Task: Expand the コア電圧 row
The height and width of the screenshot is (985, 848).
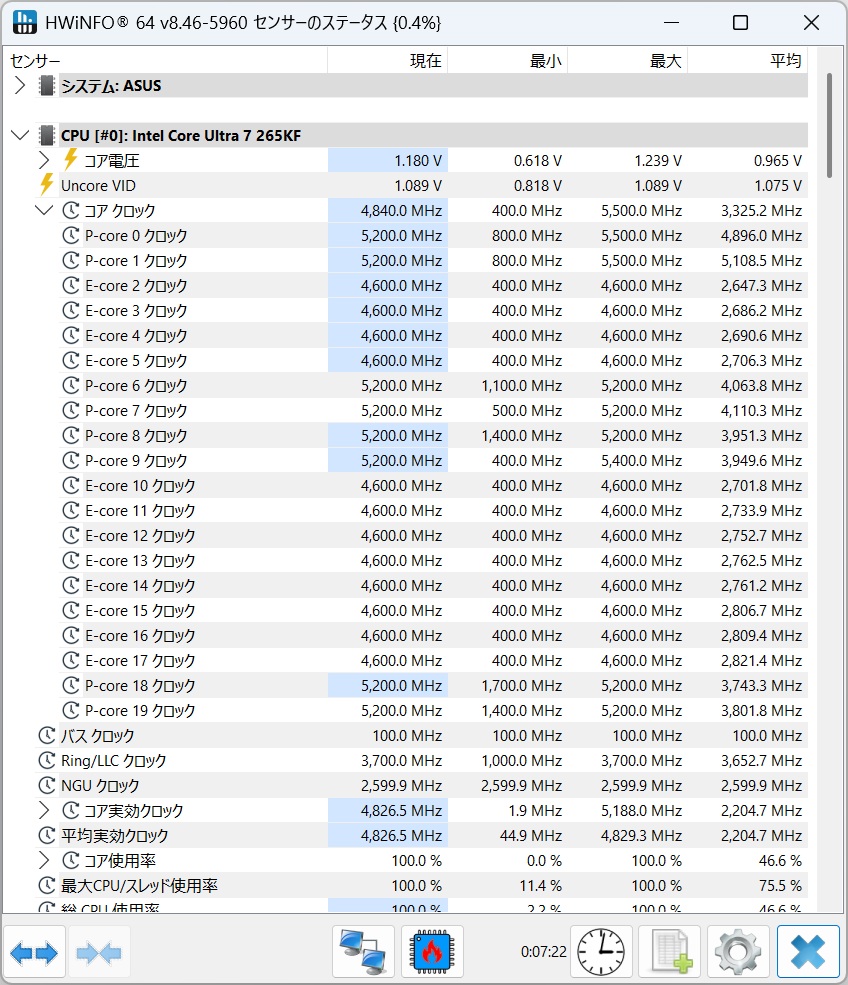Action: coord(43,160)
